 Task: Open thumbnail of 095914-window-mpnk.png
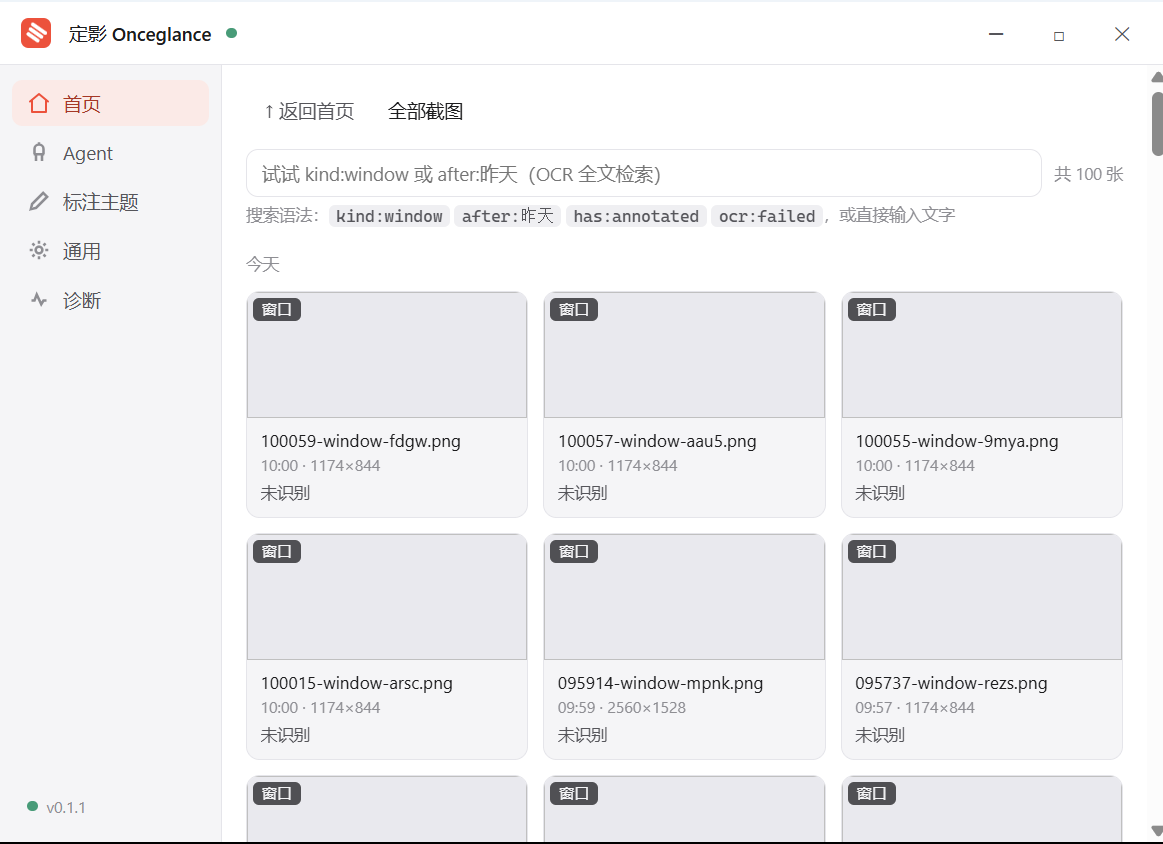685,597
